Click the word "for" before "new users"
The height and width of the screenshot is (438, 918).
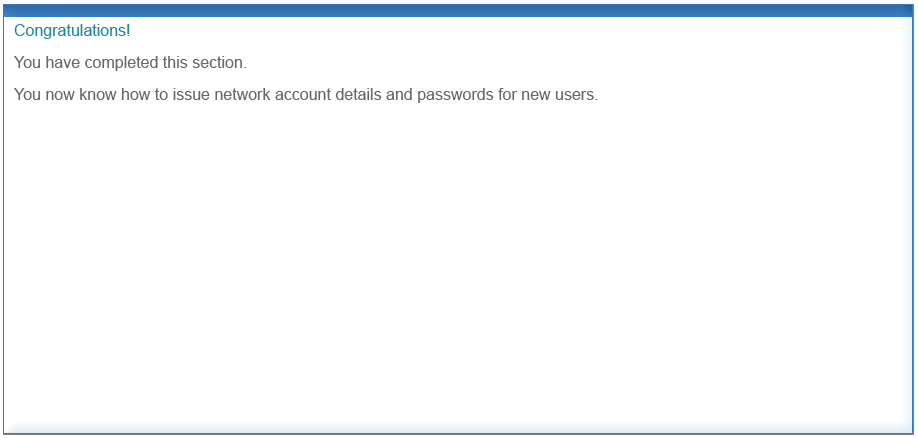(508, 95)
